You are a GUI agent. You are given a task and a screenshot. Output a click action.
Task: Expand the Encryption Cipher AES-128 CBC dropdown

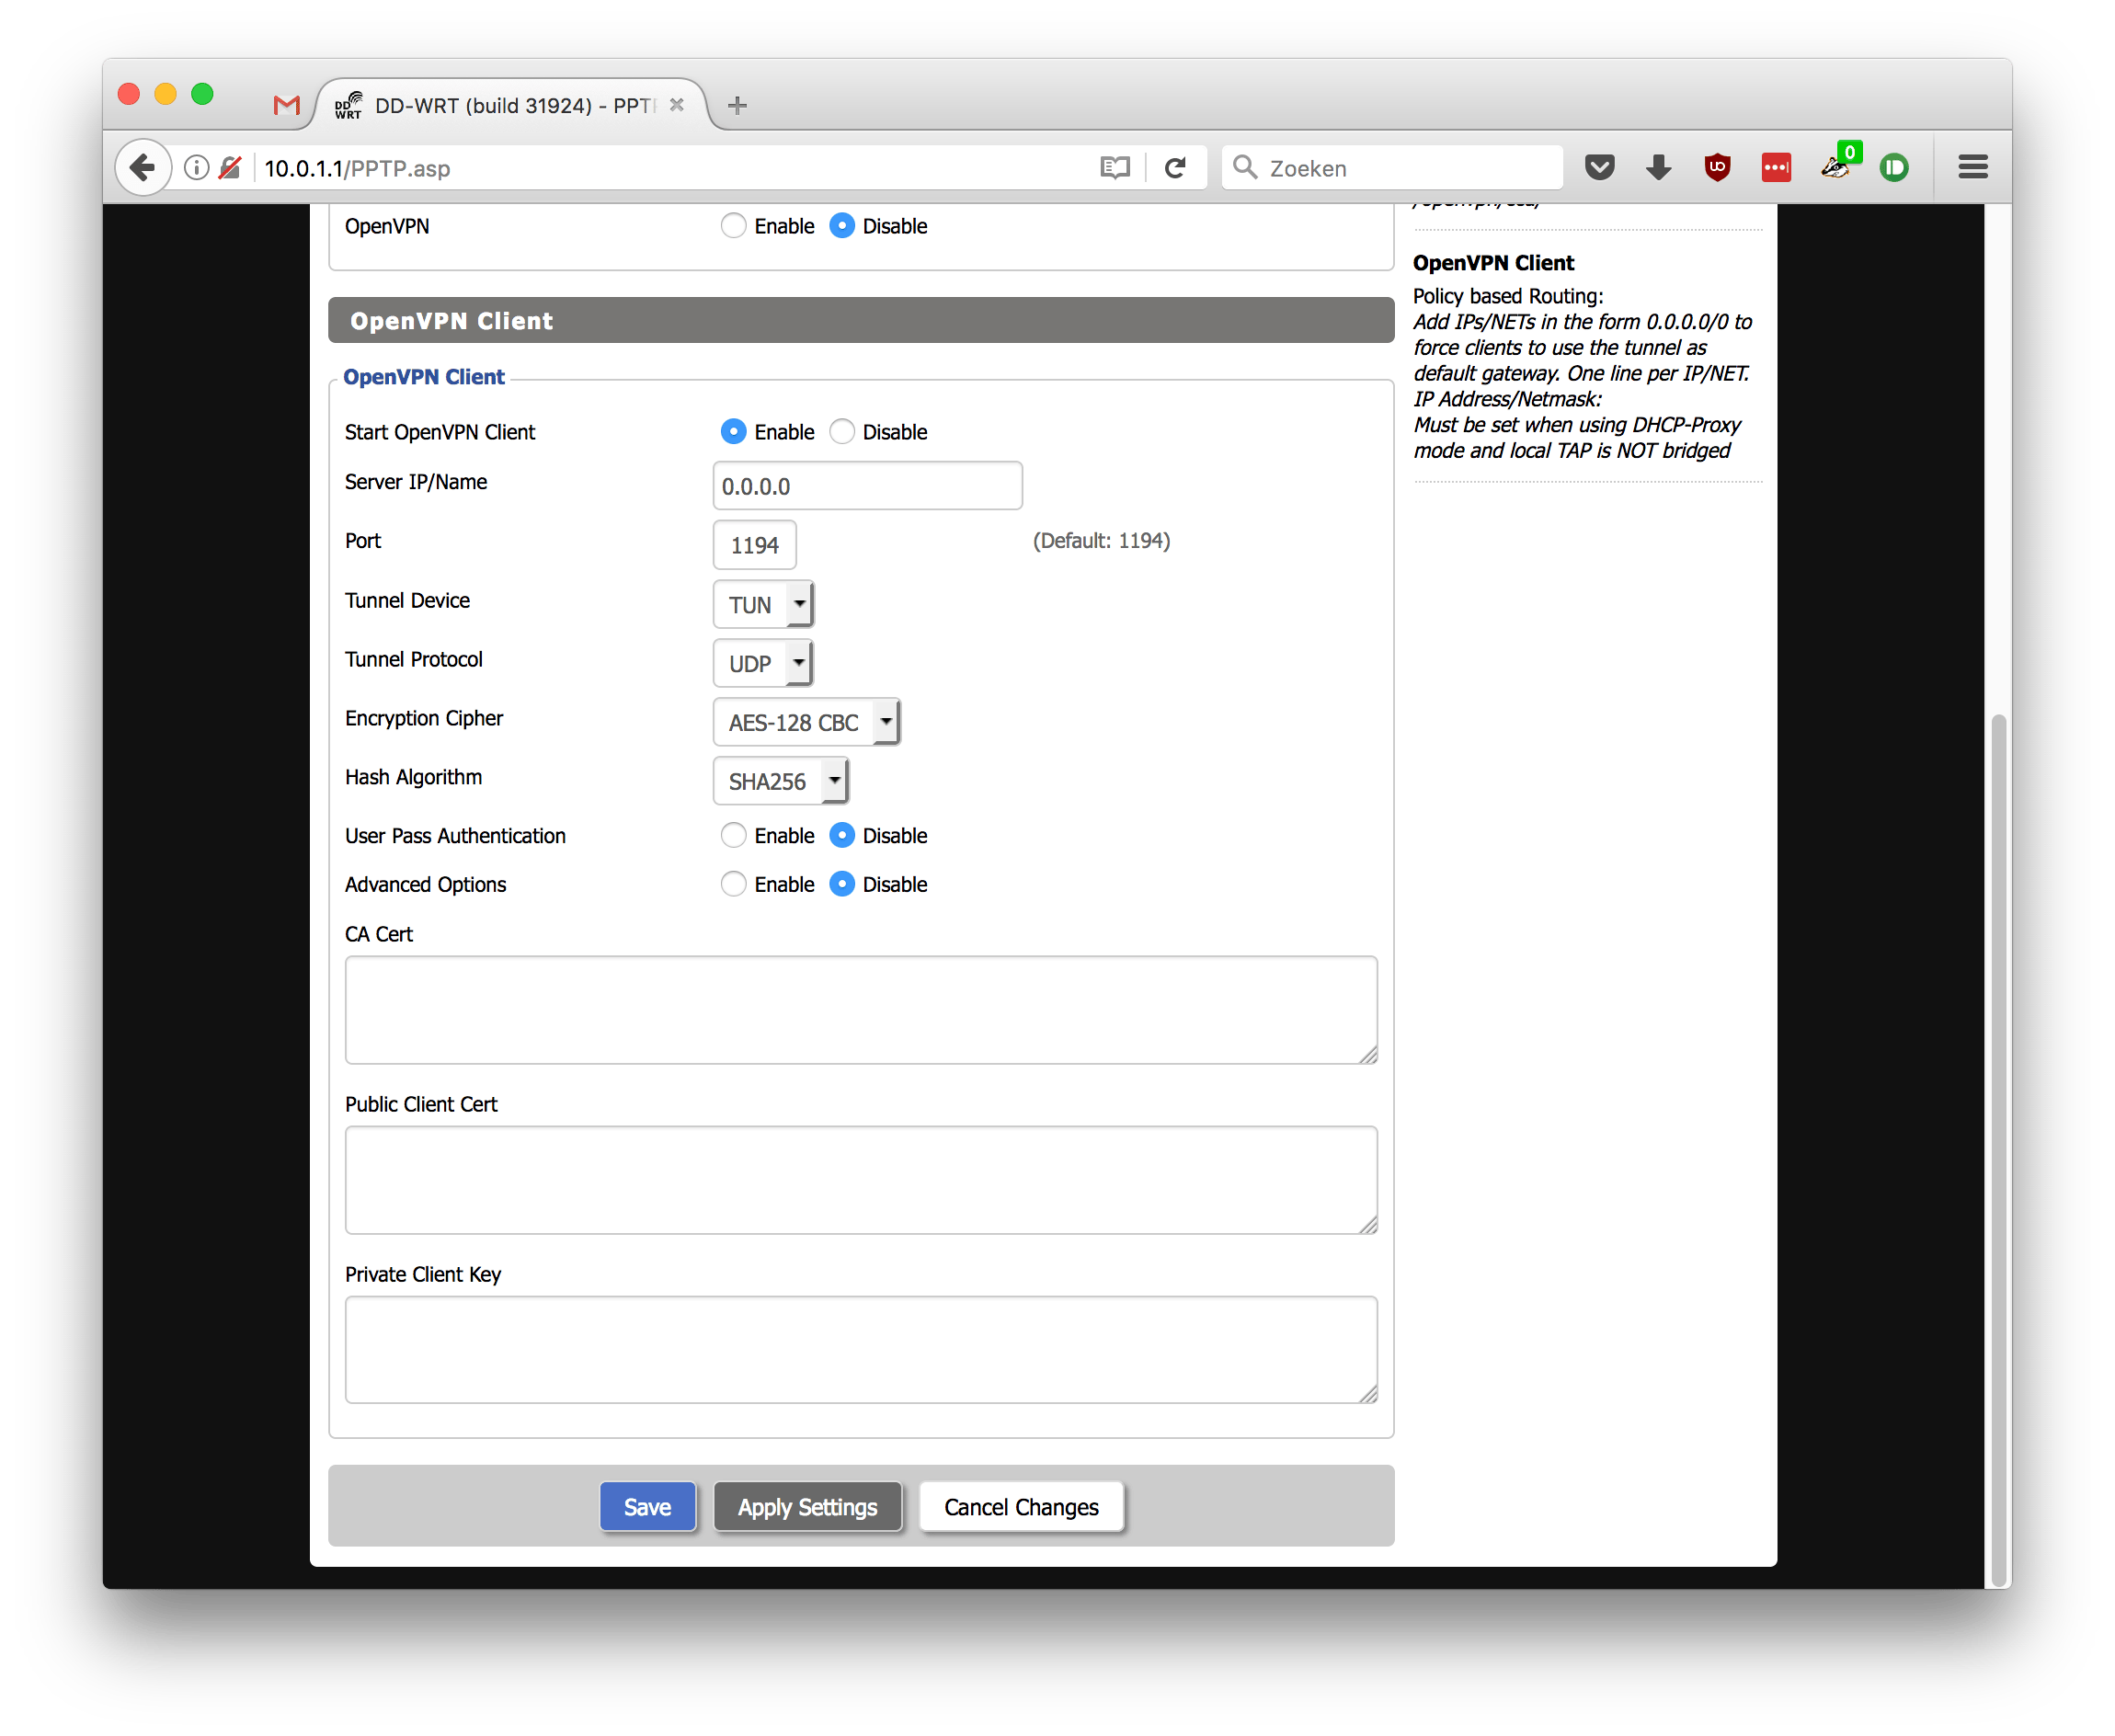(x=806, y=722)
